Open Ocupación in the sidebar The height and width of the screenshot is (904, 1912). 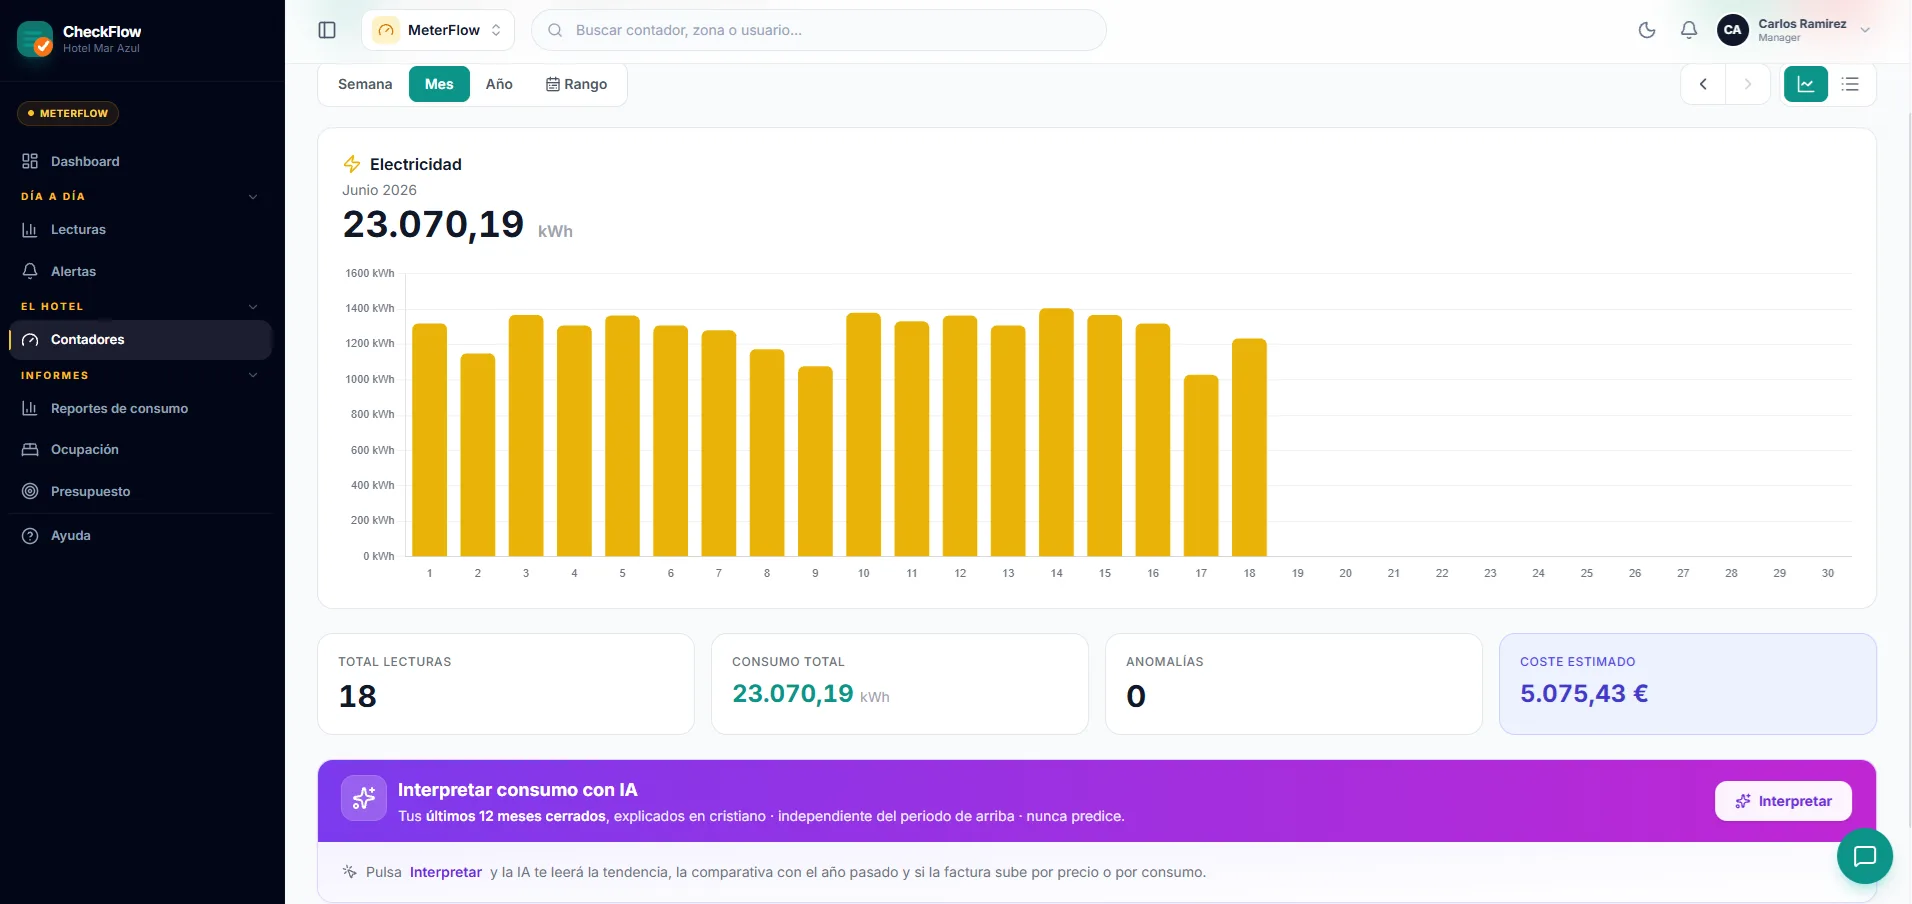140,449
